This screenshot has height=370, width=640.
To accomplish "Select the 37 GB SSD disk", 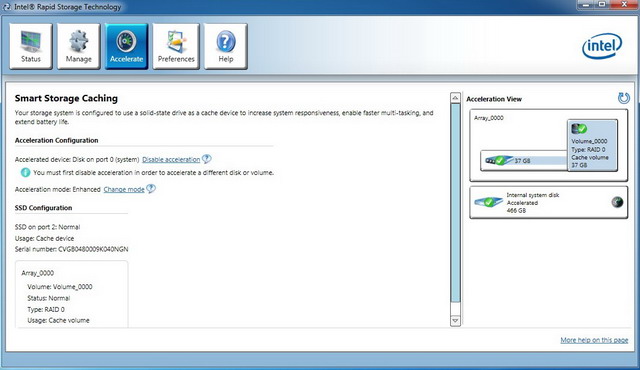I will (x=524, y=161).
